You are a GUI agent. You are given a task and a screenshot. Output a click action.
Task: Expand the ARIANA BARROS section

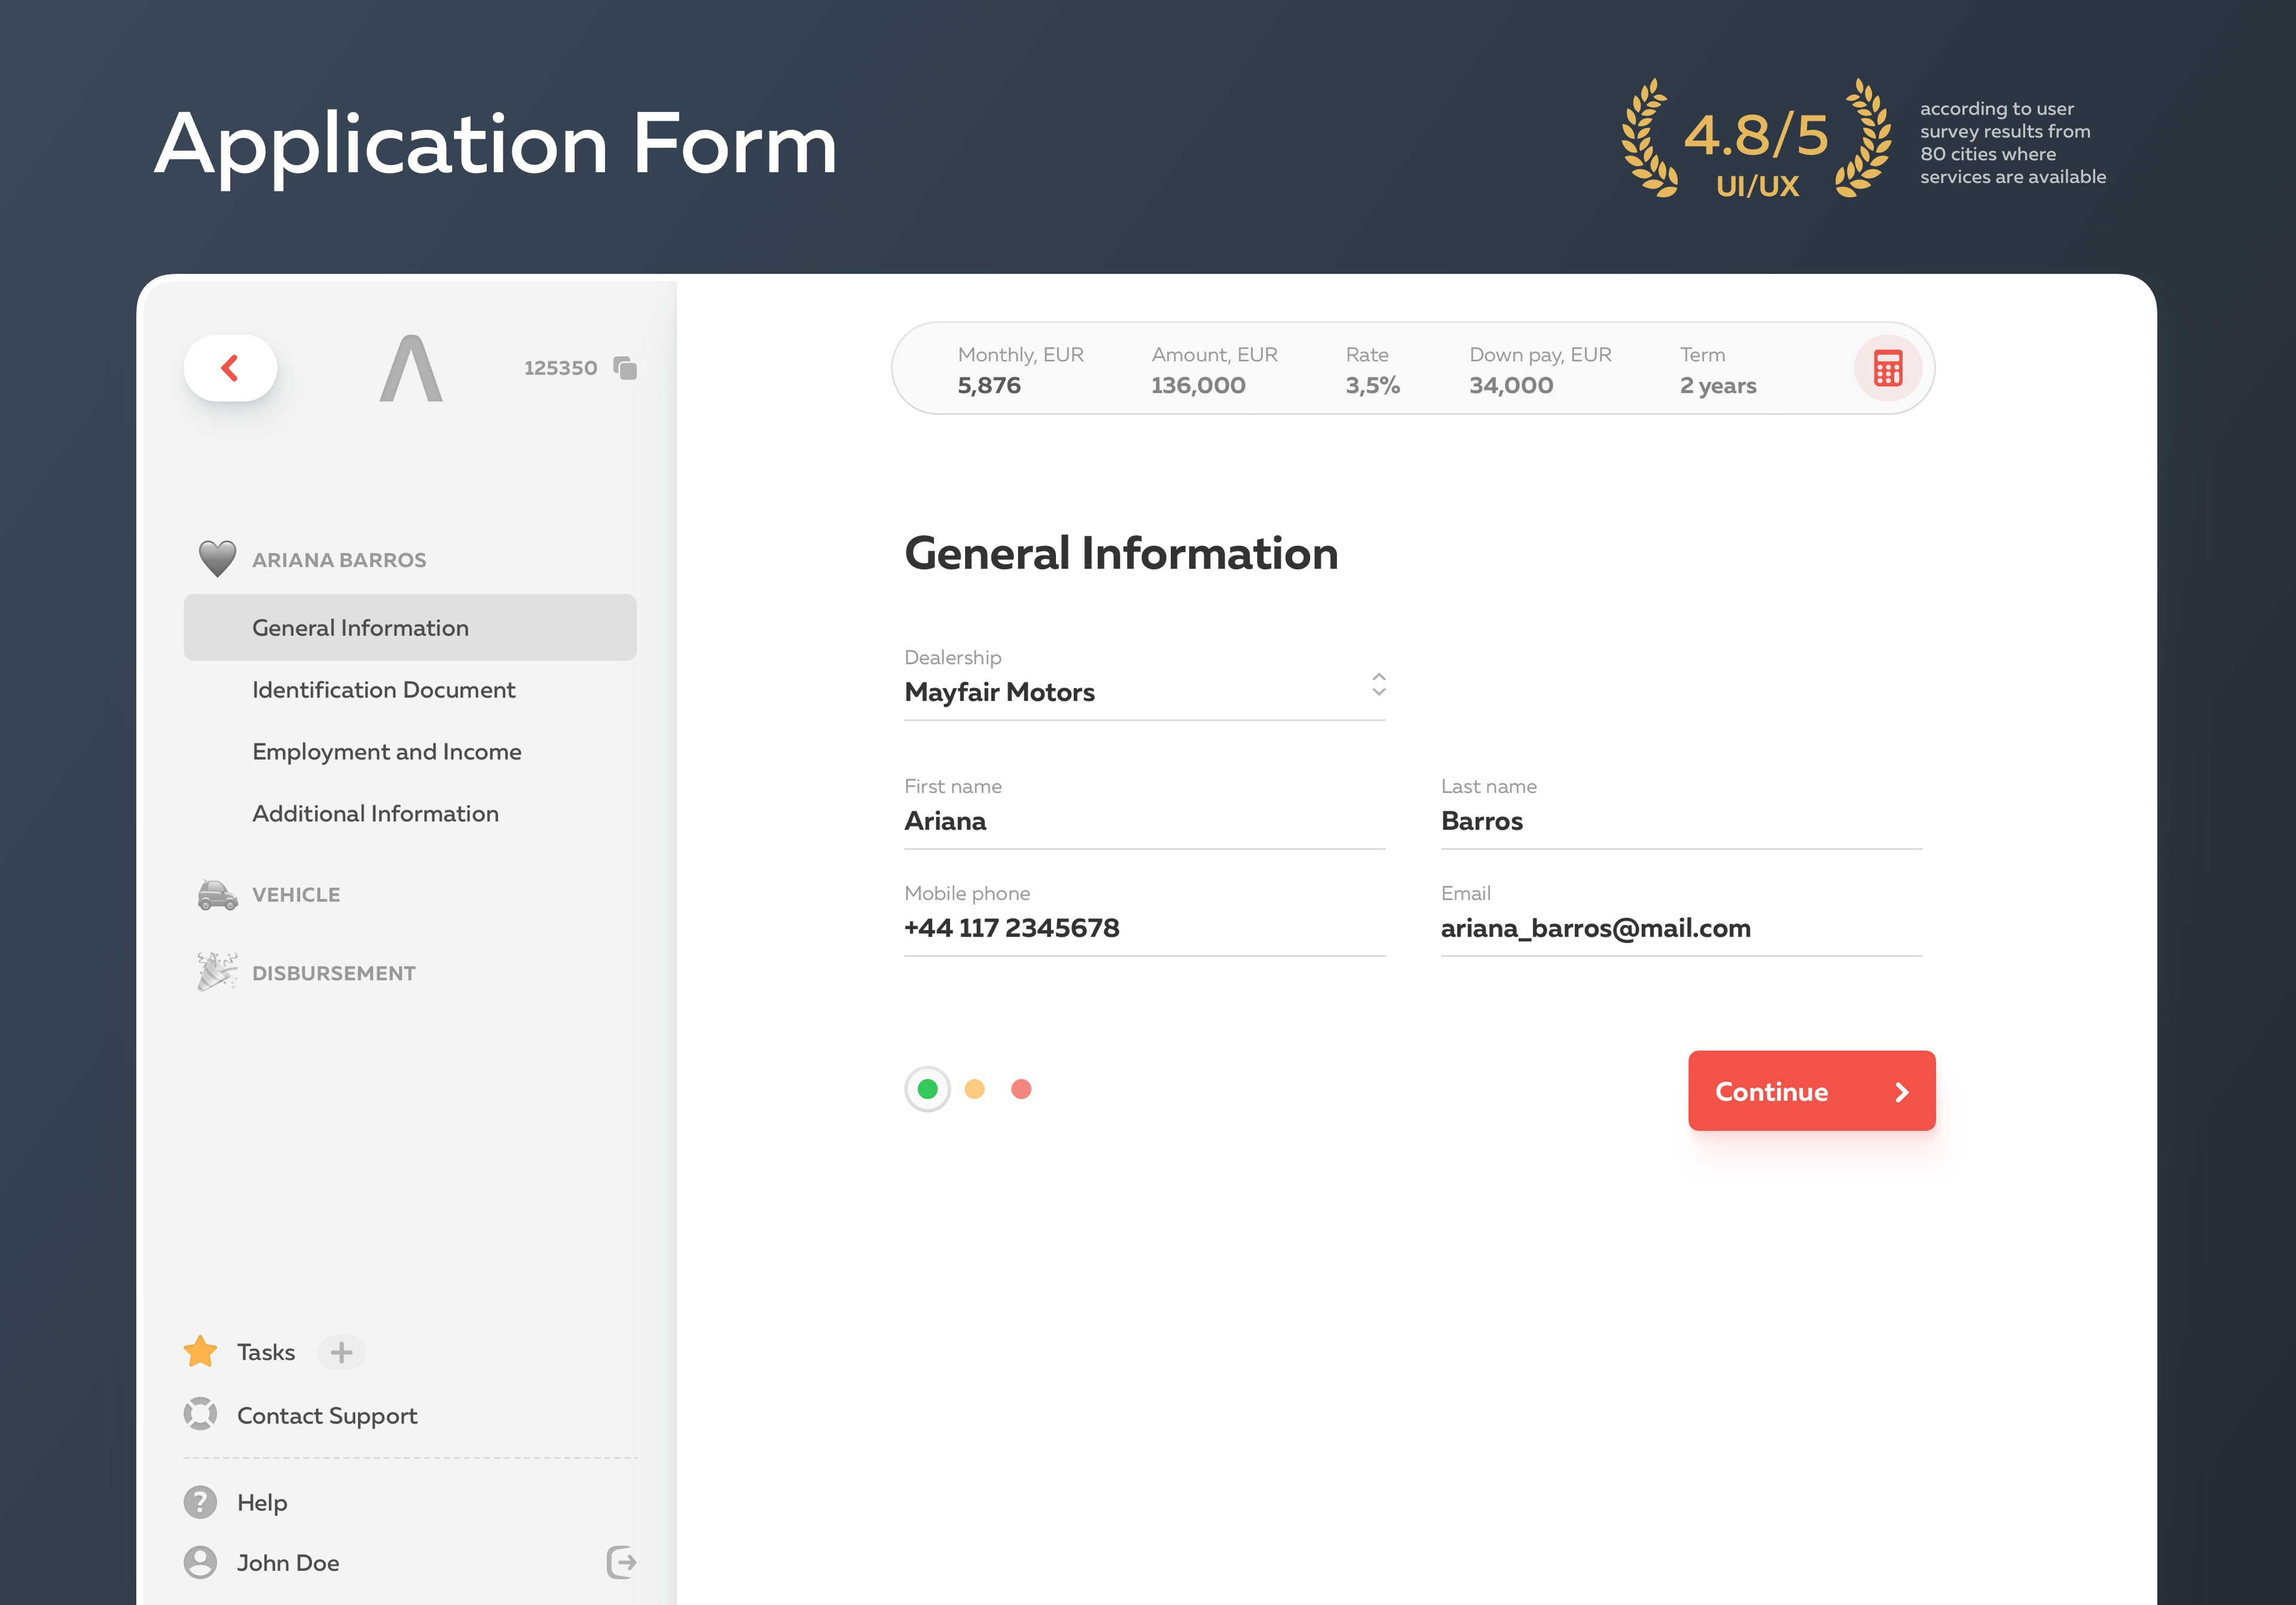[339, 558]
